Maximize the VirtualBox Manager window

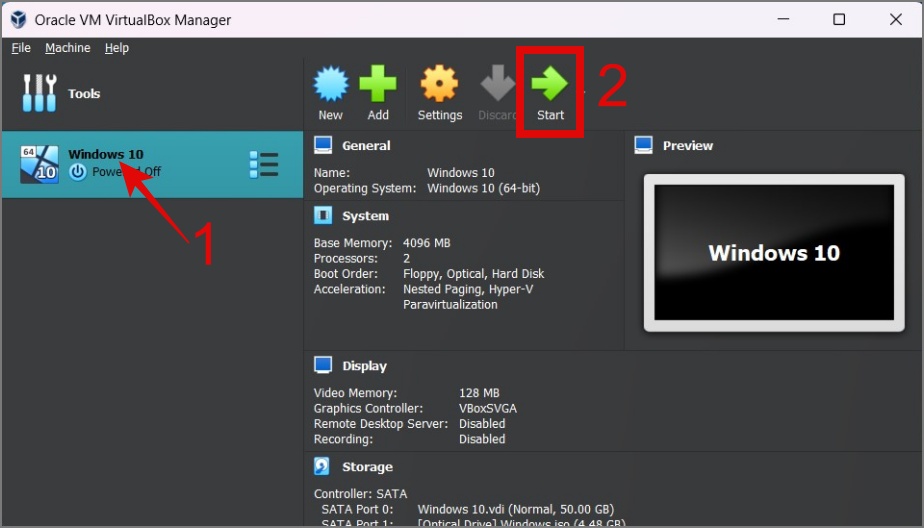pos(839,19)
